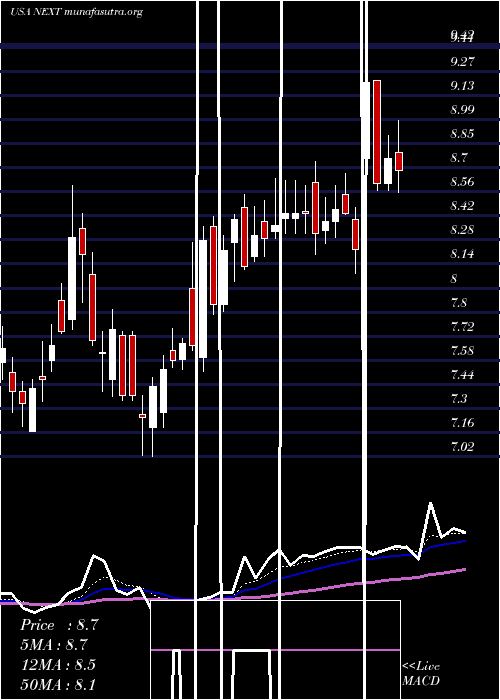Image resolution: width=500 pixels, height=700 pixels.
Task: Click the 7.8 price axis label
Action: point(459,303)
